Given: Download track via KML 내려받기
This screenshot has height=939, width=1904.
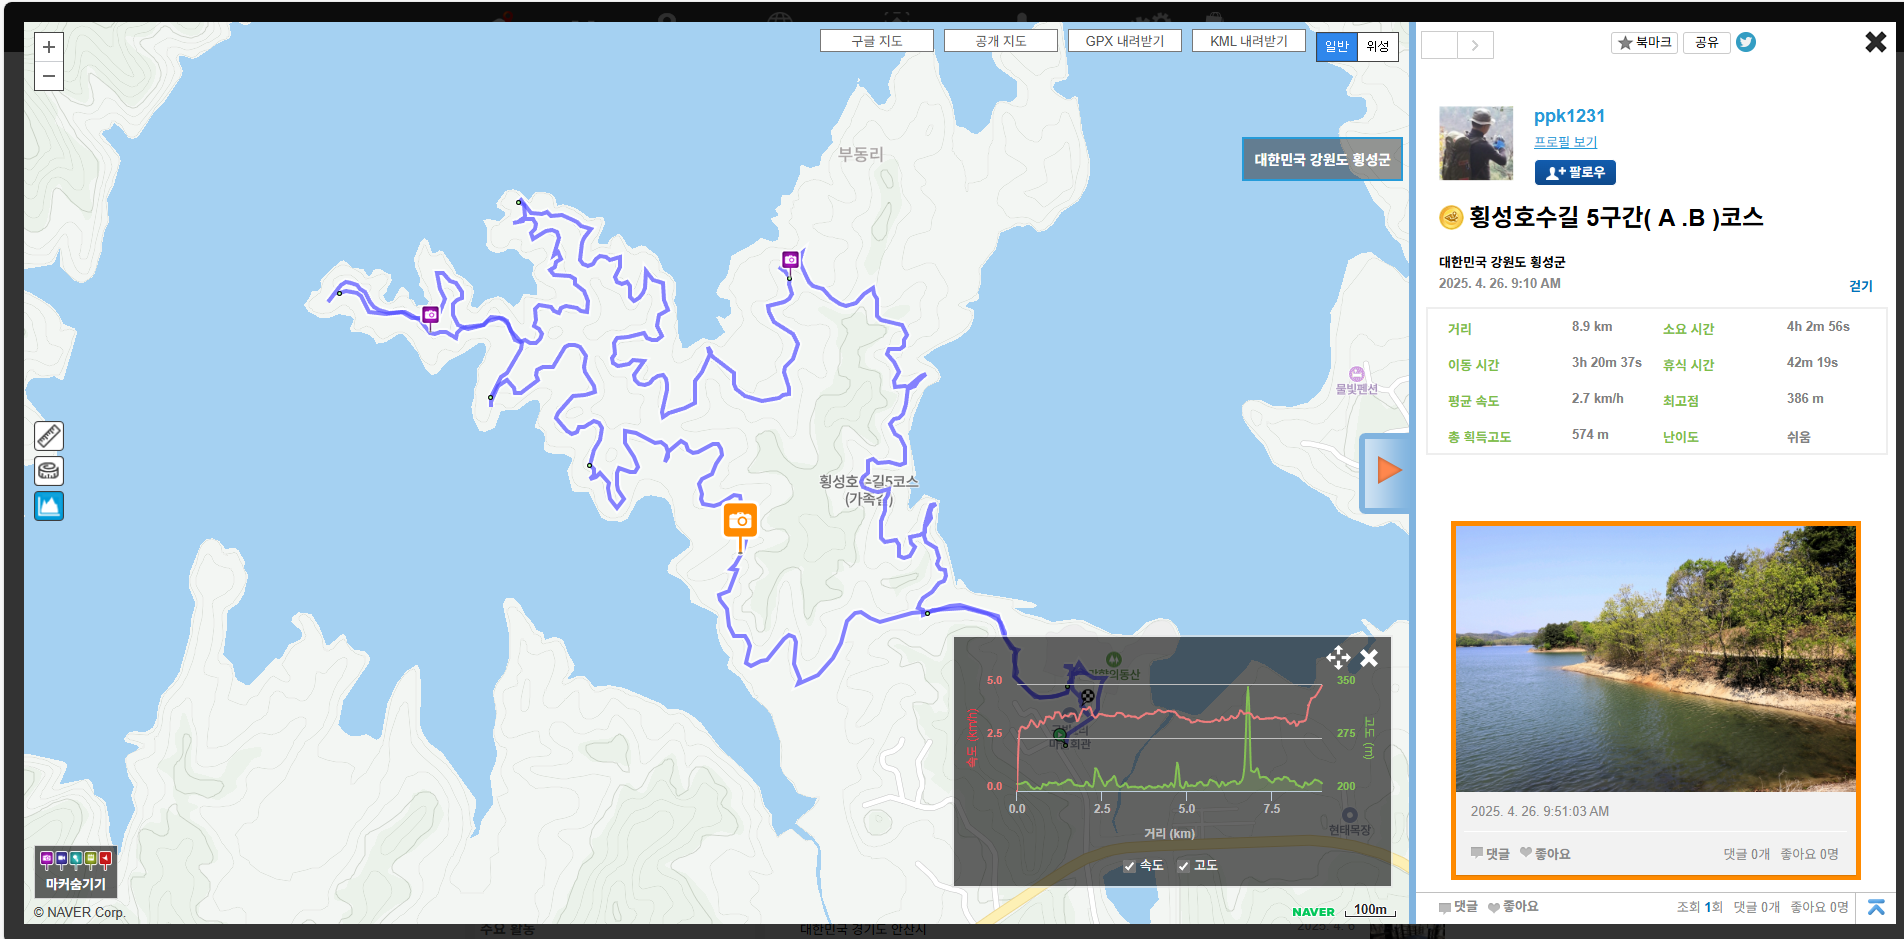Looking at the screenshot, I should coord(1249,41).
